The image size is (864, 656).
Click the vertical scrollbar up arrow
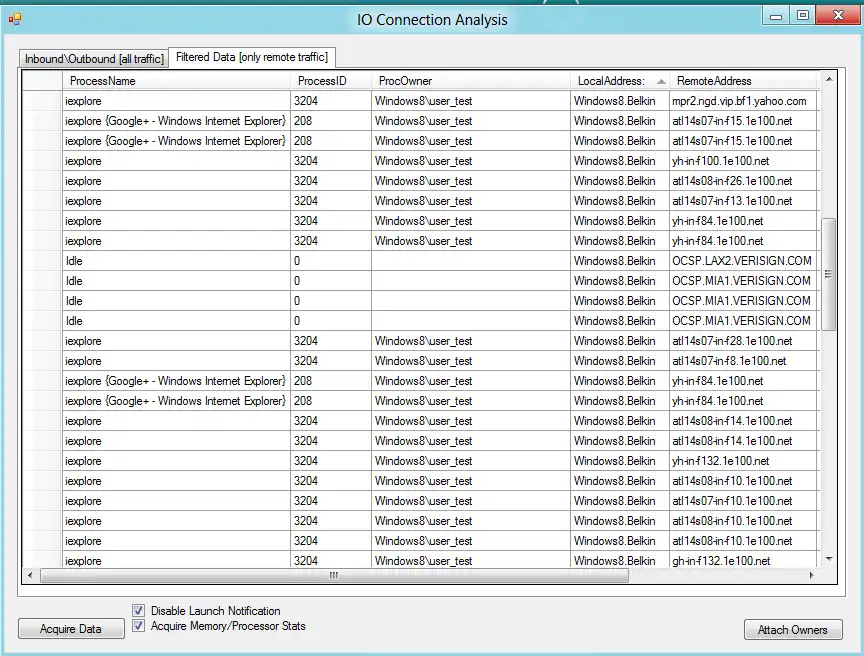829,79
